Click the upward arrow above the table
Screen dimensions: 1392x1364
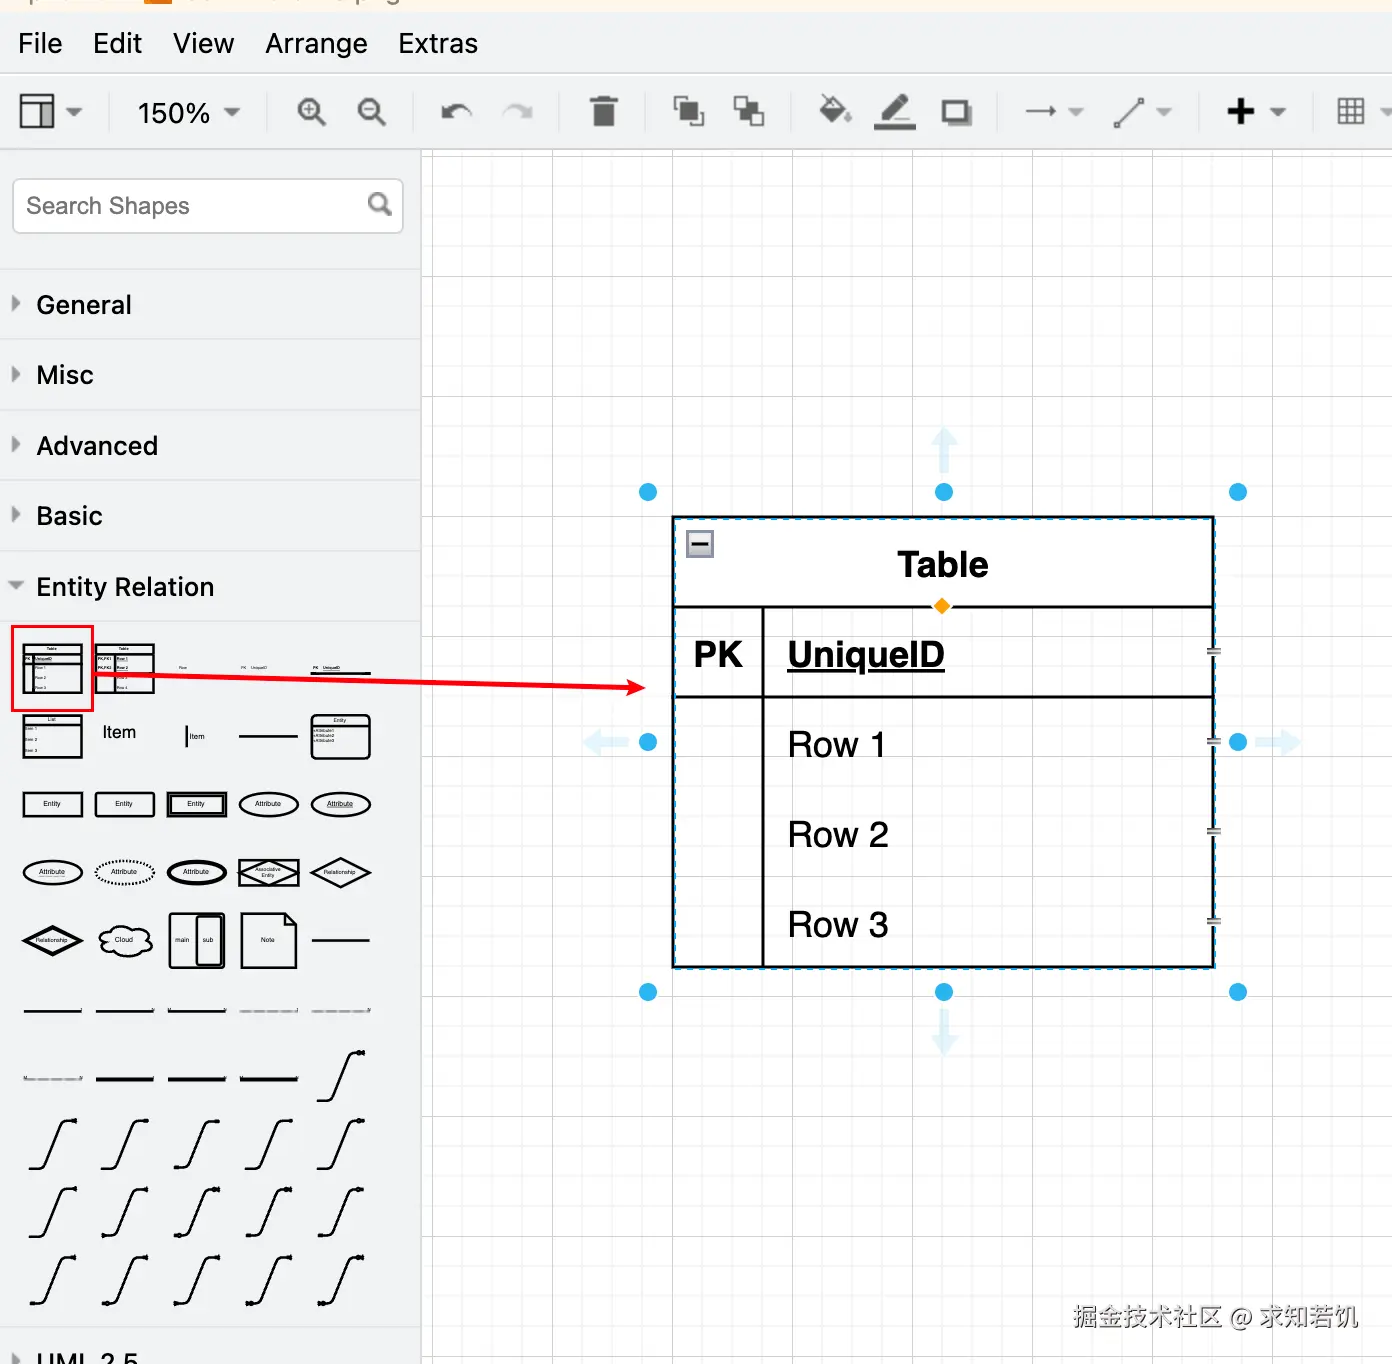tap(944, 450)
